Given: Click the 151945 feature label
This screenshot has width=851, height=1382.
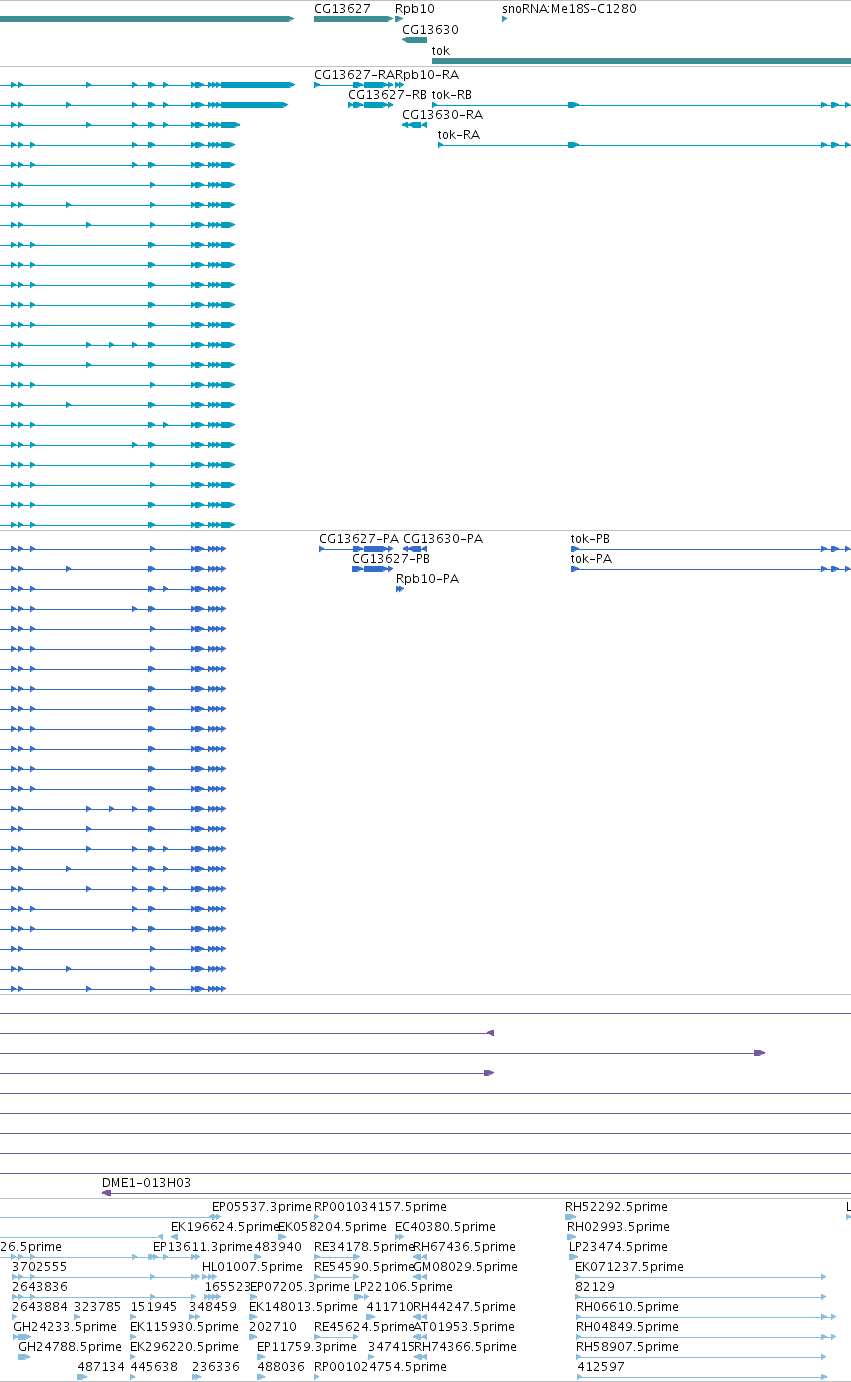Looking at the screenshot, I should (x=154, y=1306).
